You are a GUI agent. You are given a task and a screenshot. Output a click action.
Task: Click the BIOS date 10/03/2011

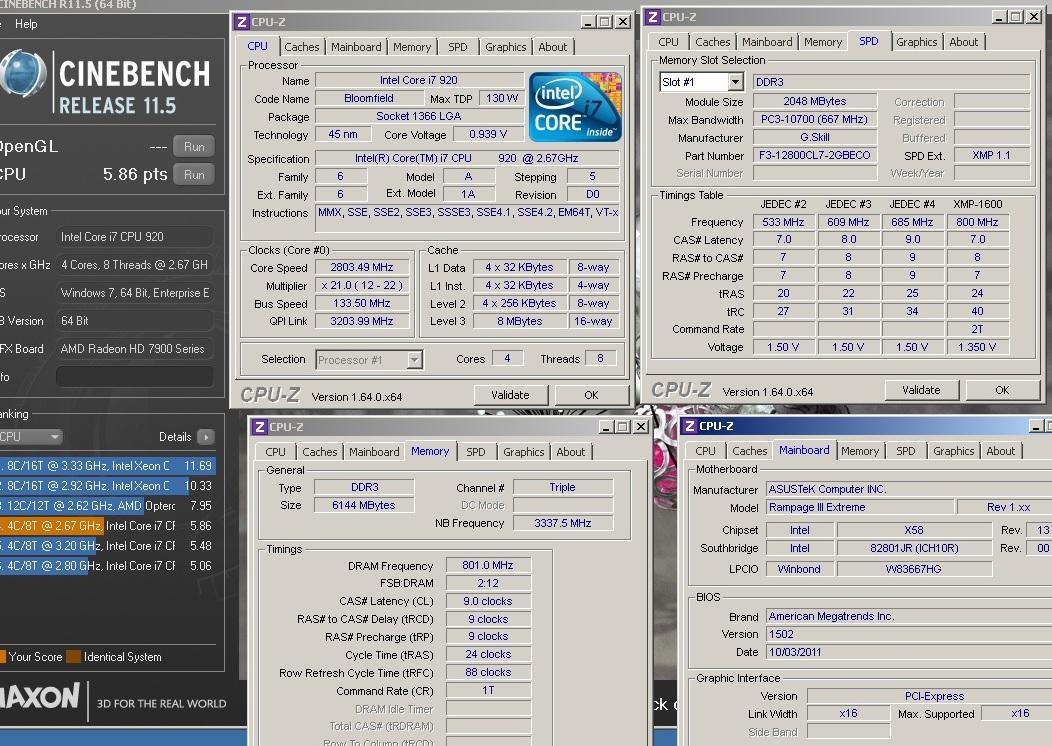[x=909, y=652]
